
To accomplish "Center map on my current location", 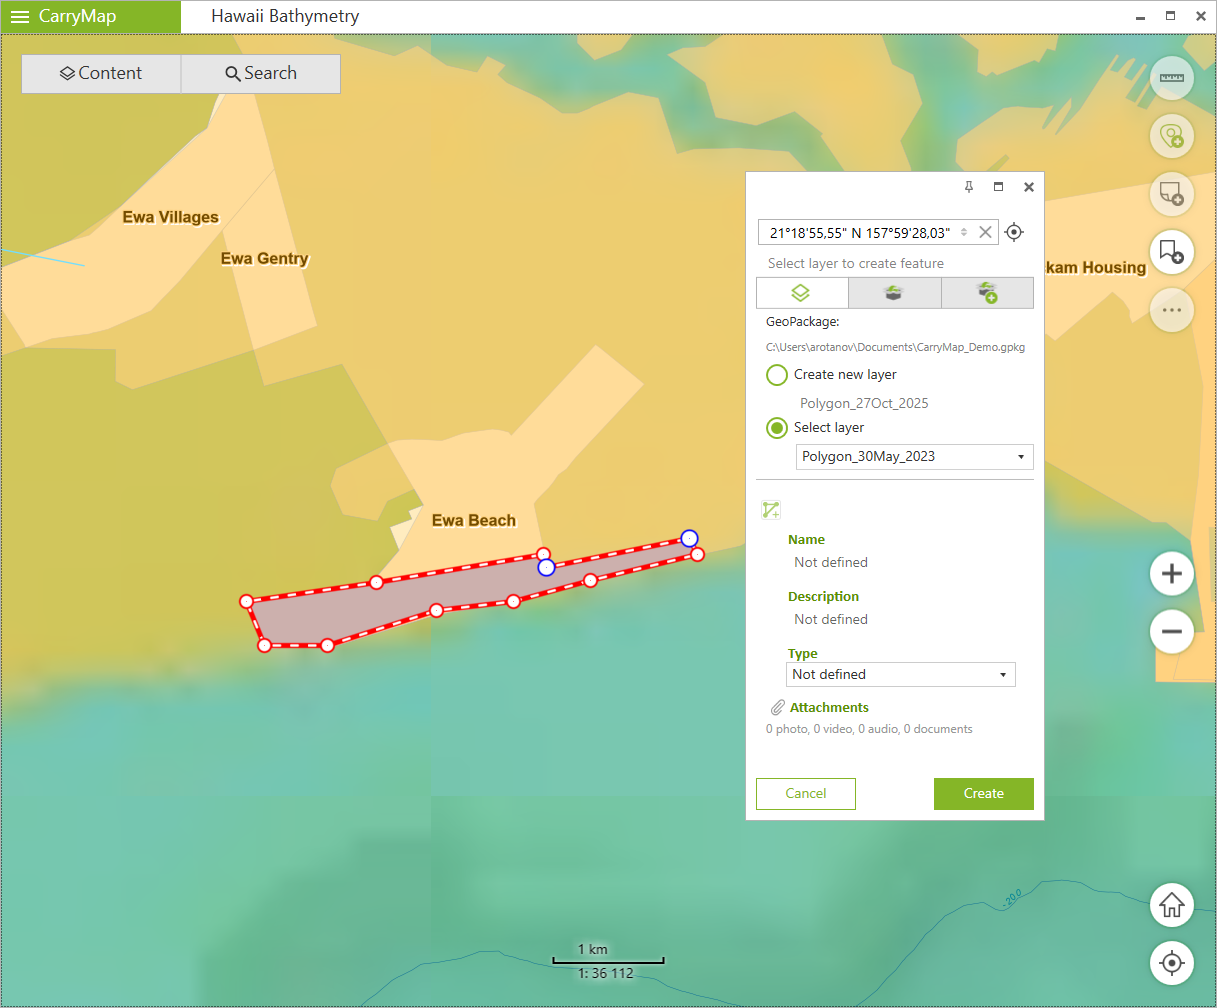I will point(1171,964).
